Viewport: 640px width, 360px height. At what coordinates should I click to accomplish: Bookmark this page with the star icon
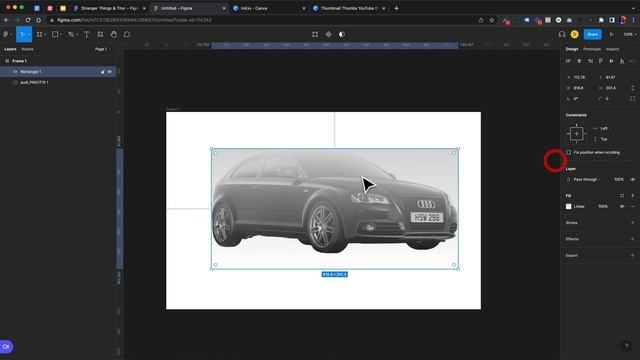(x=492, y=20)
